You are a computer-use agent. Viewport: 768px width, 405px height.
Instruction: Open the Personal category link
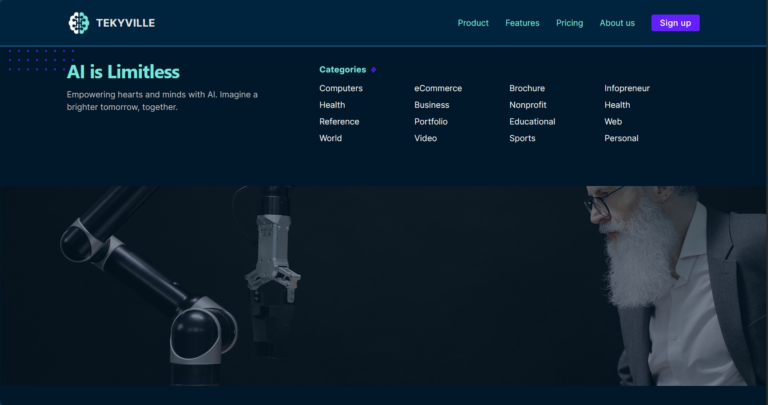pos(621,139)
